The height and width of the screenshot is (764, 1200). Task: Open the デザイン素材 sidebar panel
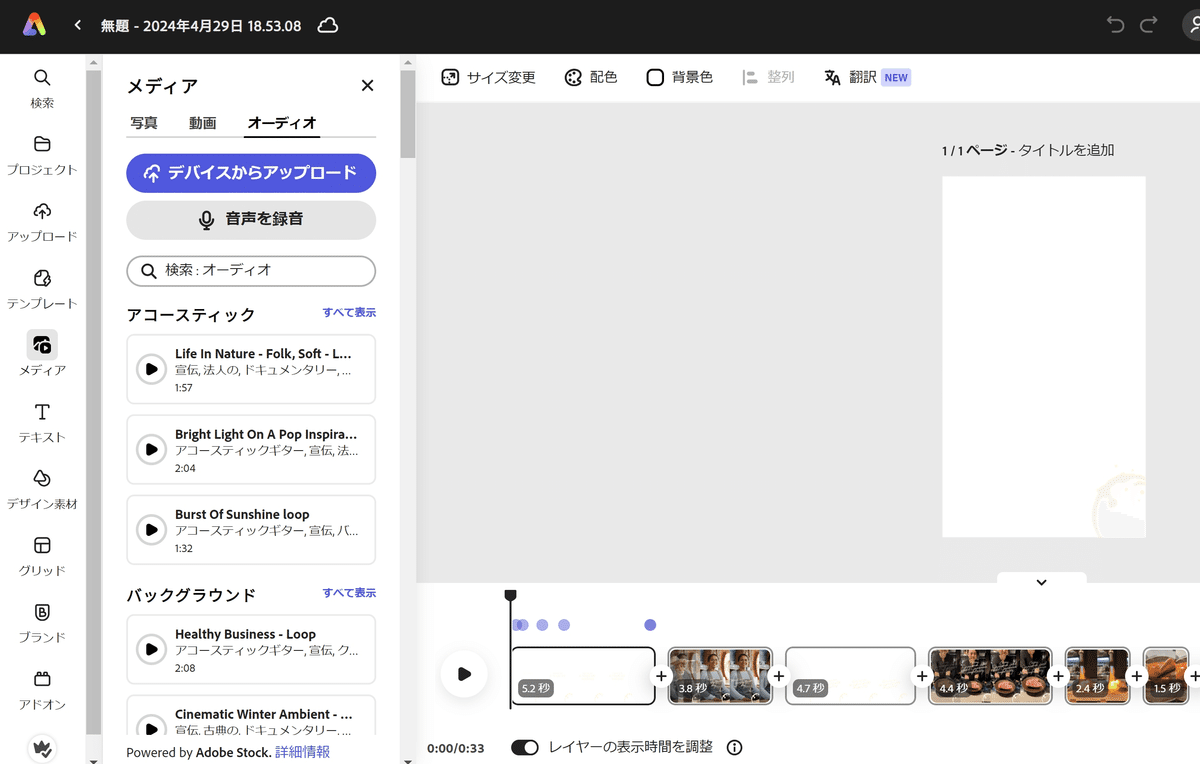42,490
